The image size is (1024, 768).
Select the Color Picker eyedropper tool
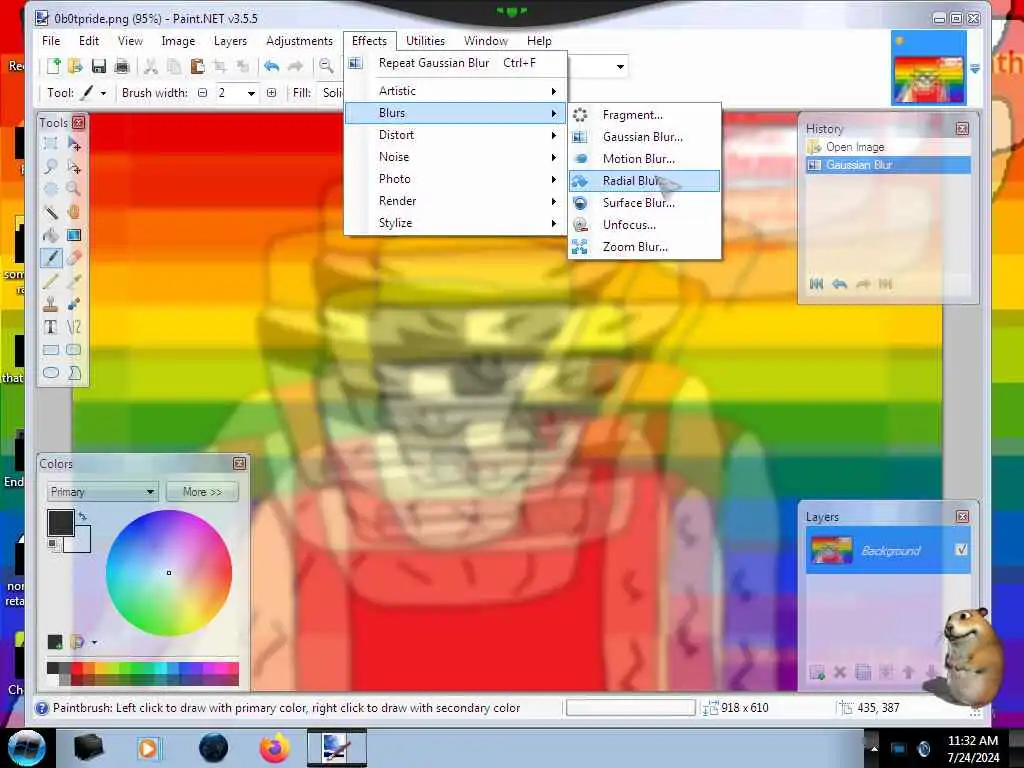pyautogui.click(x=74, y=281)
